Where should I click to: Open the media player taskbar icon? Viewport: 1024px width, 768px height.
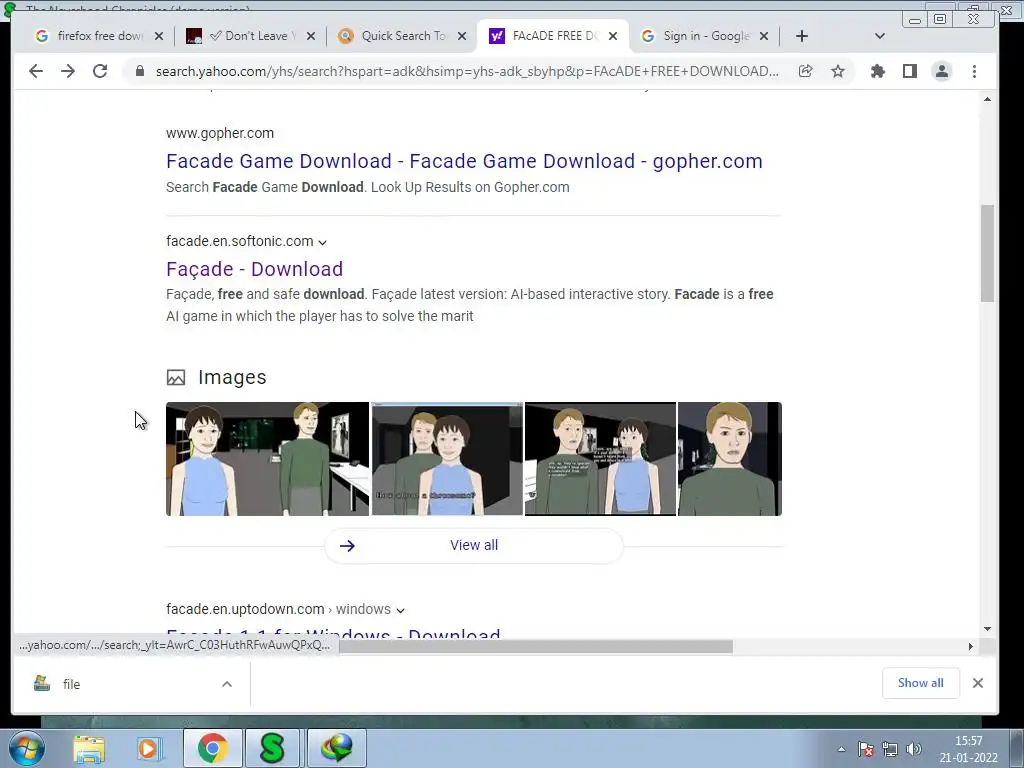(149, 748)
